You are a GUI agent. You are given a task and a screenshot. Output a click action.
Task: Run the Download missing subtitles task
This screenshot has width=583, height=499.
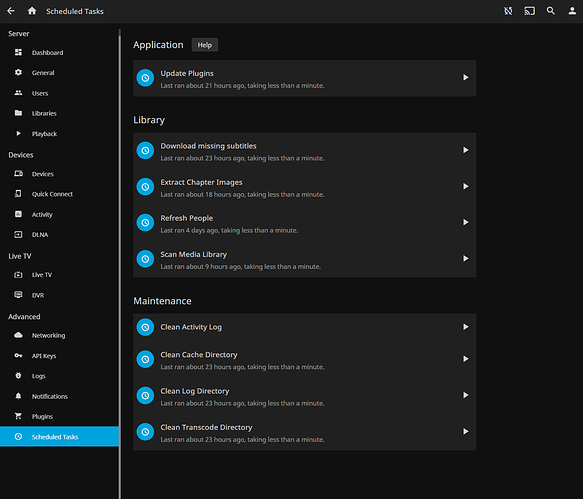point(465,150)
